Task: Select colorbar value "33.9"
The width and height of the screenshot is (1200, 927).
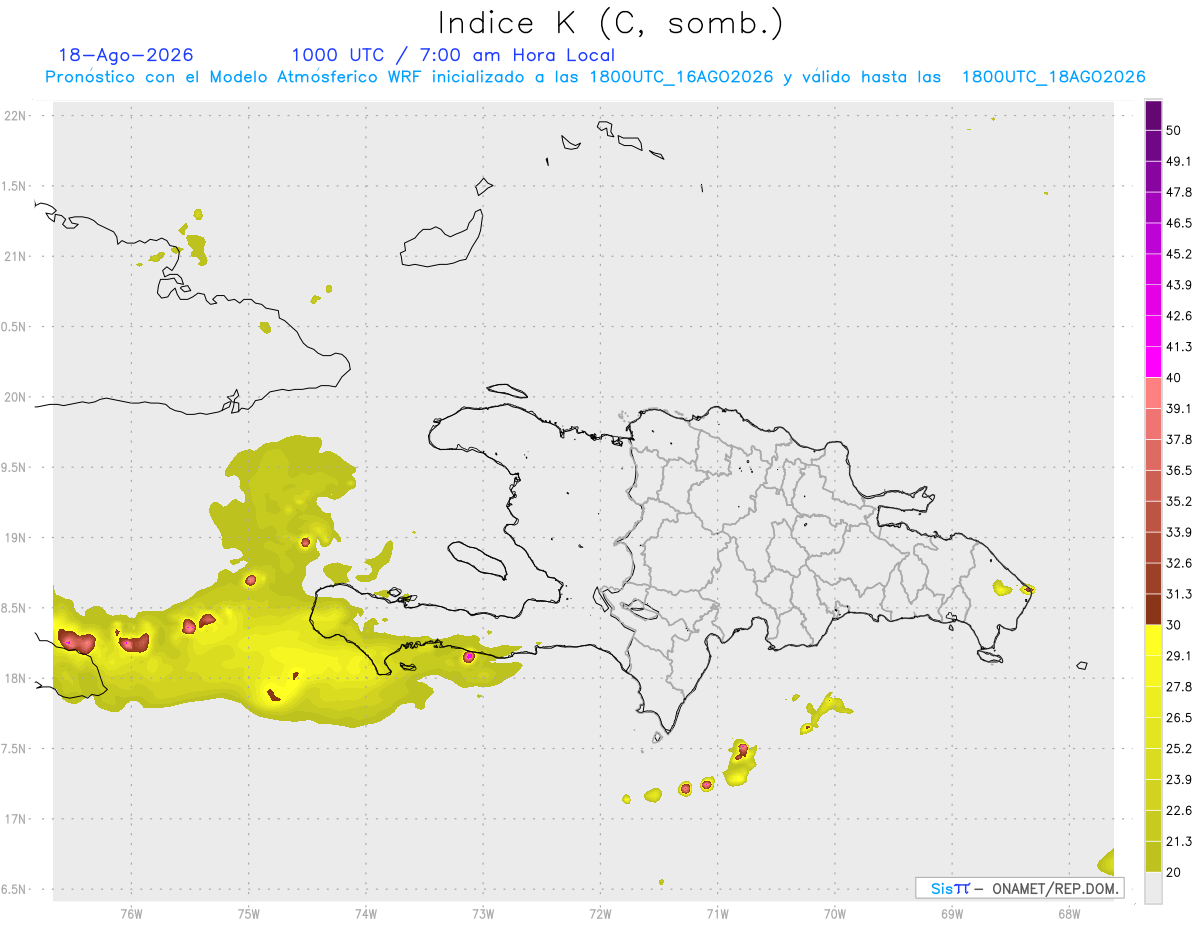Action: (x=1179, y=532)
